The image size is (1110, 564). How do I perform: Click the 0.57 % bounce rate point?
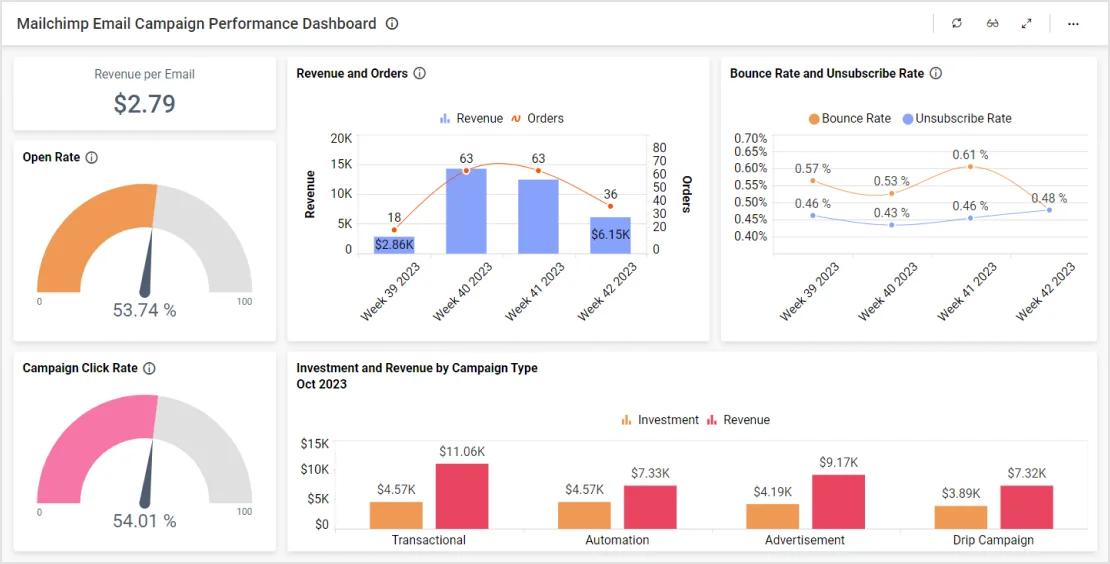click(813, 180)
